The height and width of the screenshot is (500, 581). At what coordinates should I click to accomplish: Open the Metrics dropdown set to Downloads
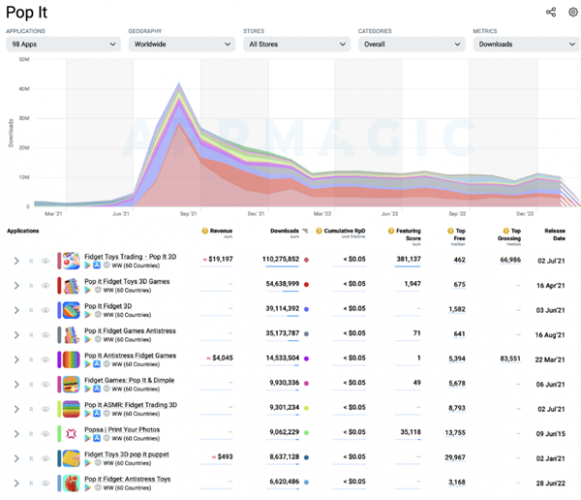[527, 44]
